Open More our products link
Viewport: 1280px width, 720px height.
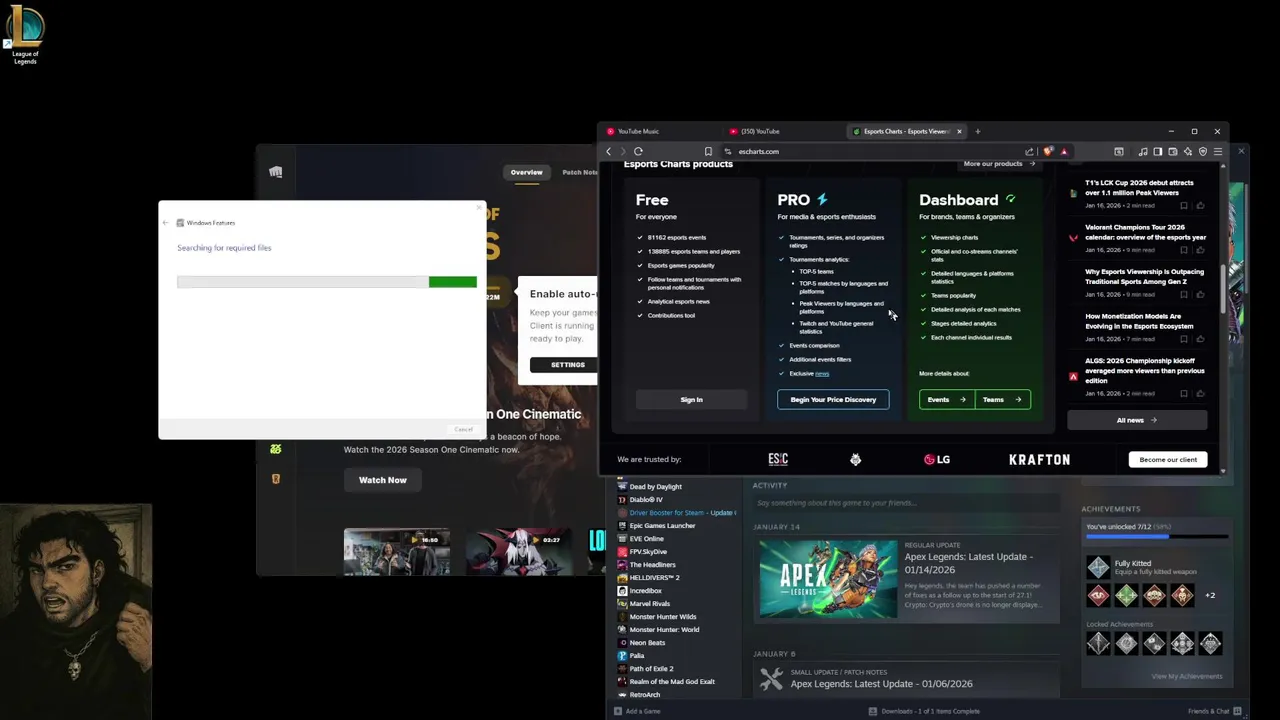(999, 164)
